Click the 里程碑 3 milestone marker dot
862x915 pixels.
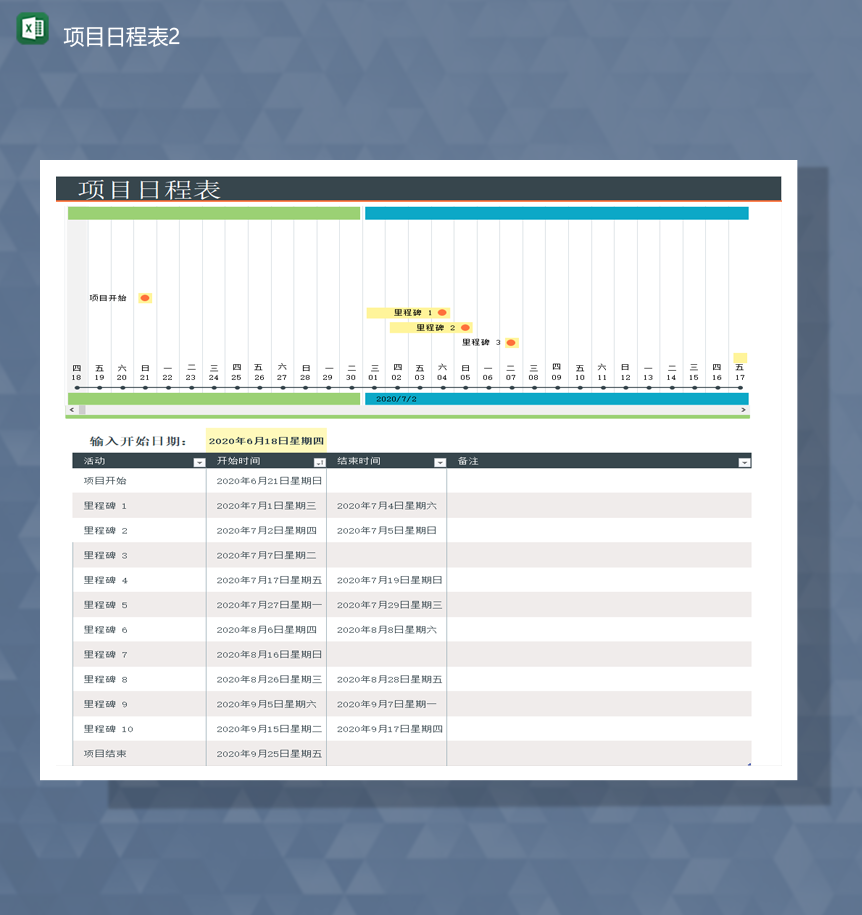coord(510,342)
